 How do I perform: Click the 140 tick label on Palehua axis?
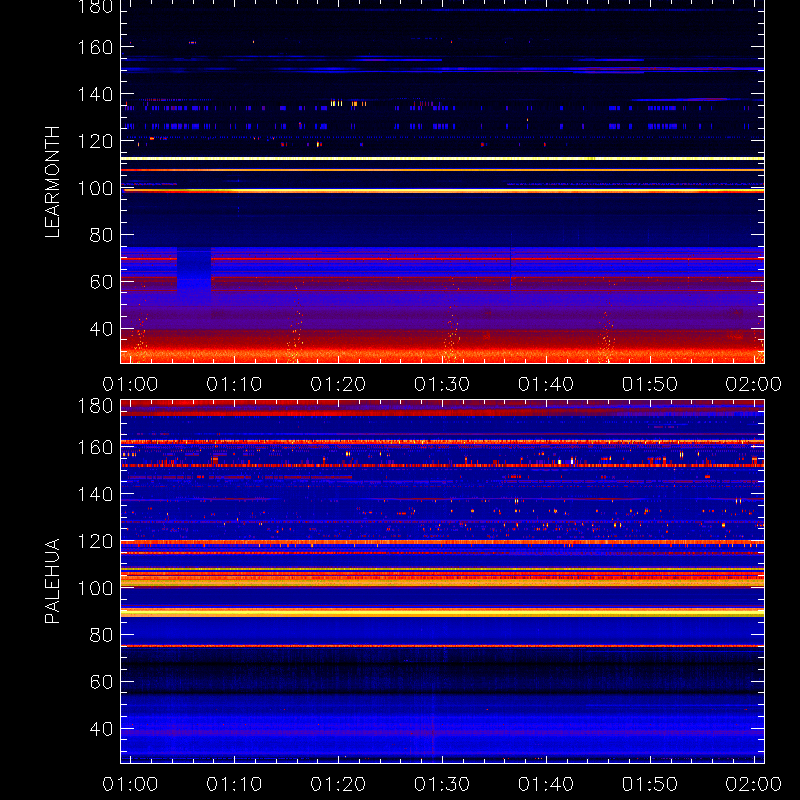pyautogui.click(x=95, y=494)
